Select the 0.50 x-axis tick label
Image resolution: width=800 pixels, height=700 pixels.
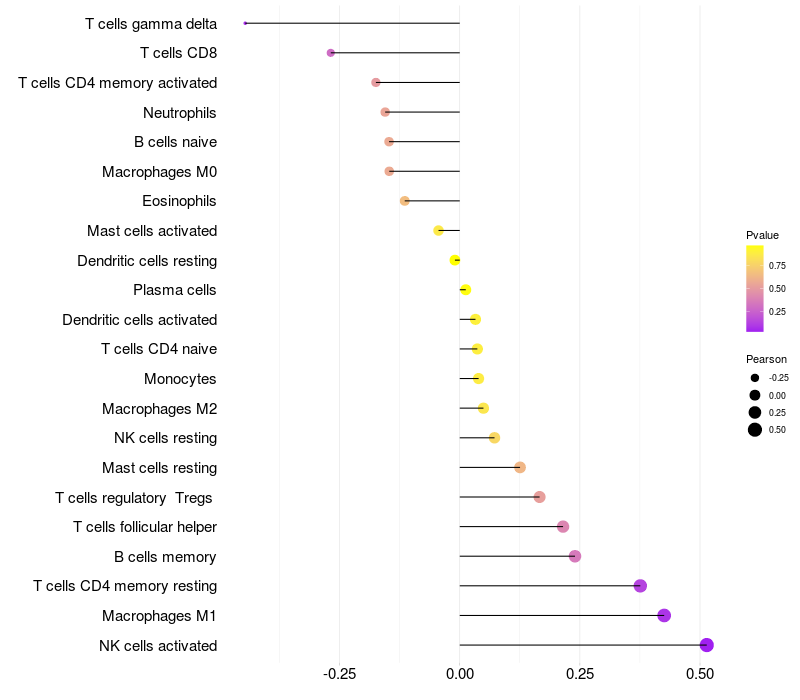tap(700, 674)
